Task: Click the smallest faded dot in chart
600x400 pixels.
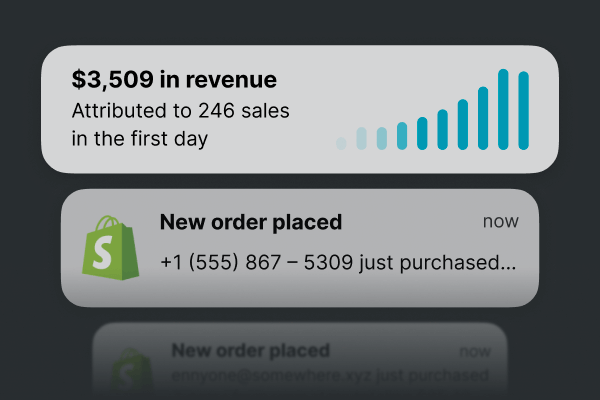Action: coord(341,144)
